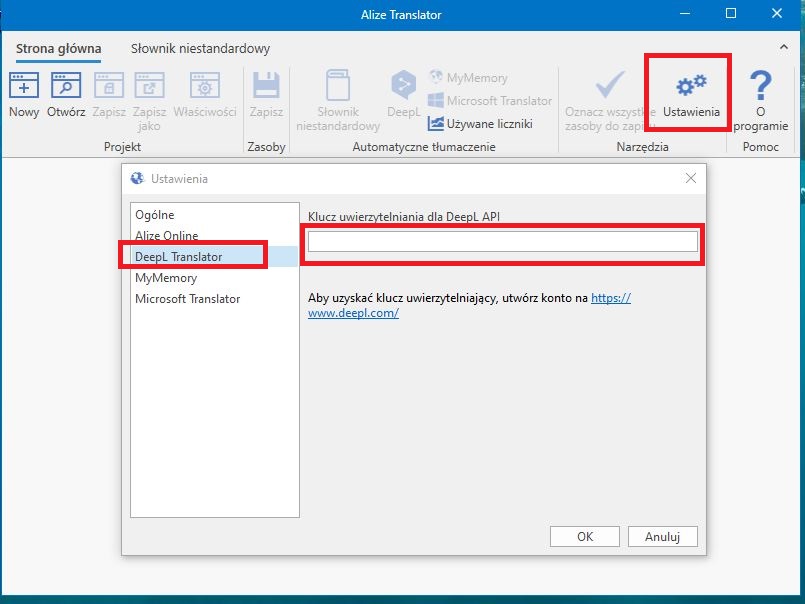This screenshot has height=604, width=805.
Task: Open Używane liczniki usage counters
Action: [x=480, y=124]
